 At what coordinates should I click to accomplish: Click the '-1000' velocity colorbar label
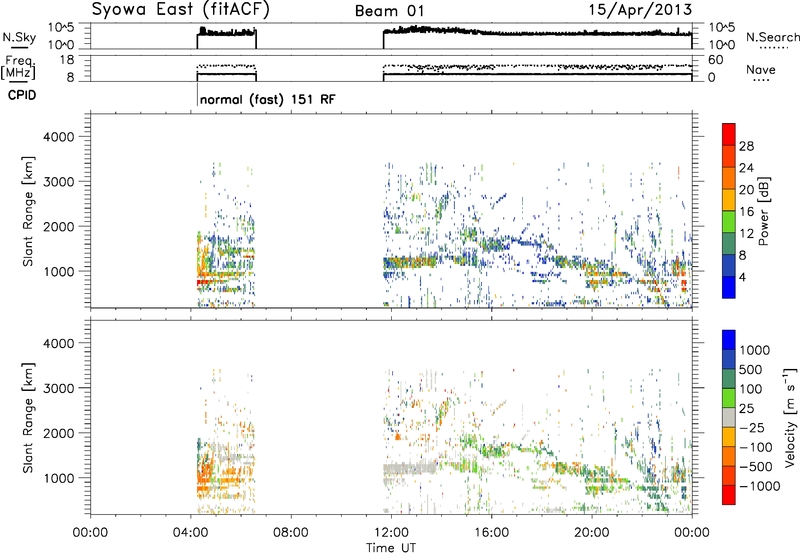tap(760, 486)
